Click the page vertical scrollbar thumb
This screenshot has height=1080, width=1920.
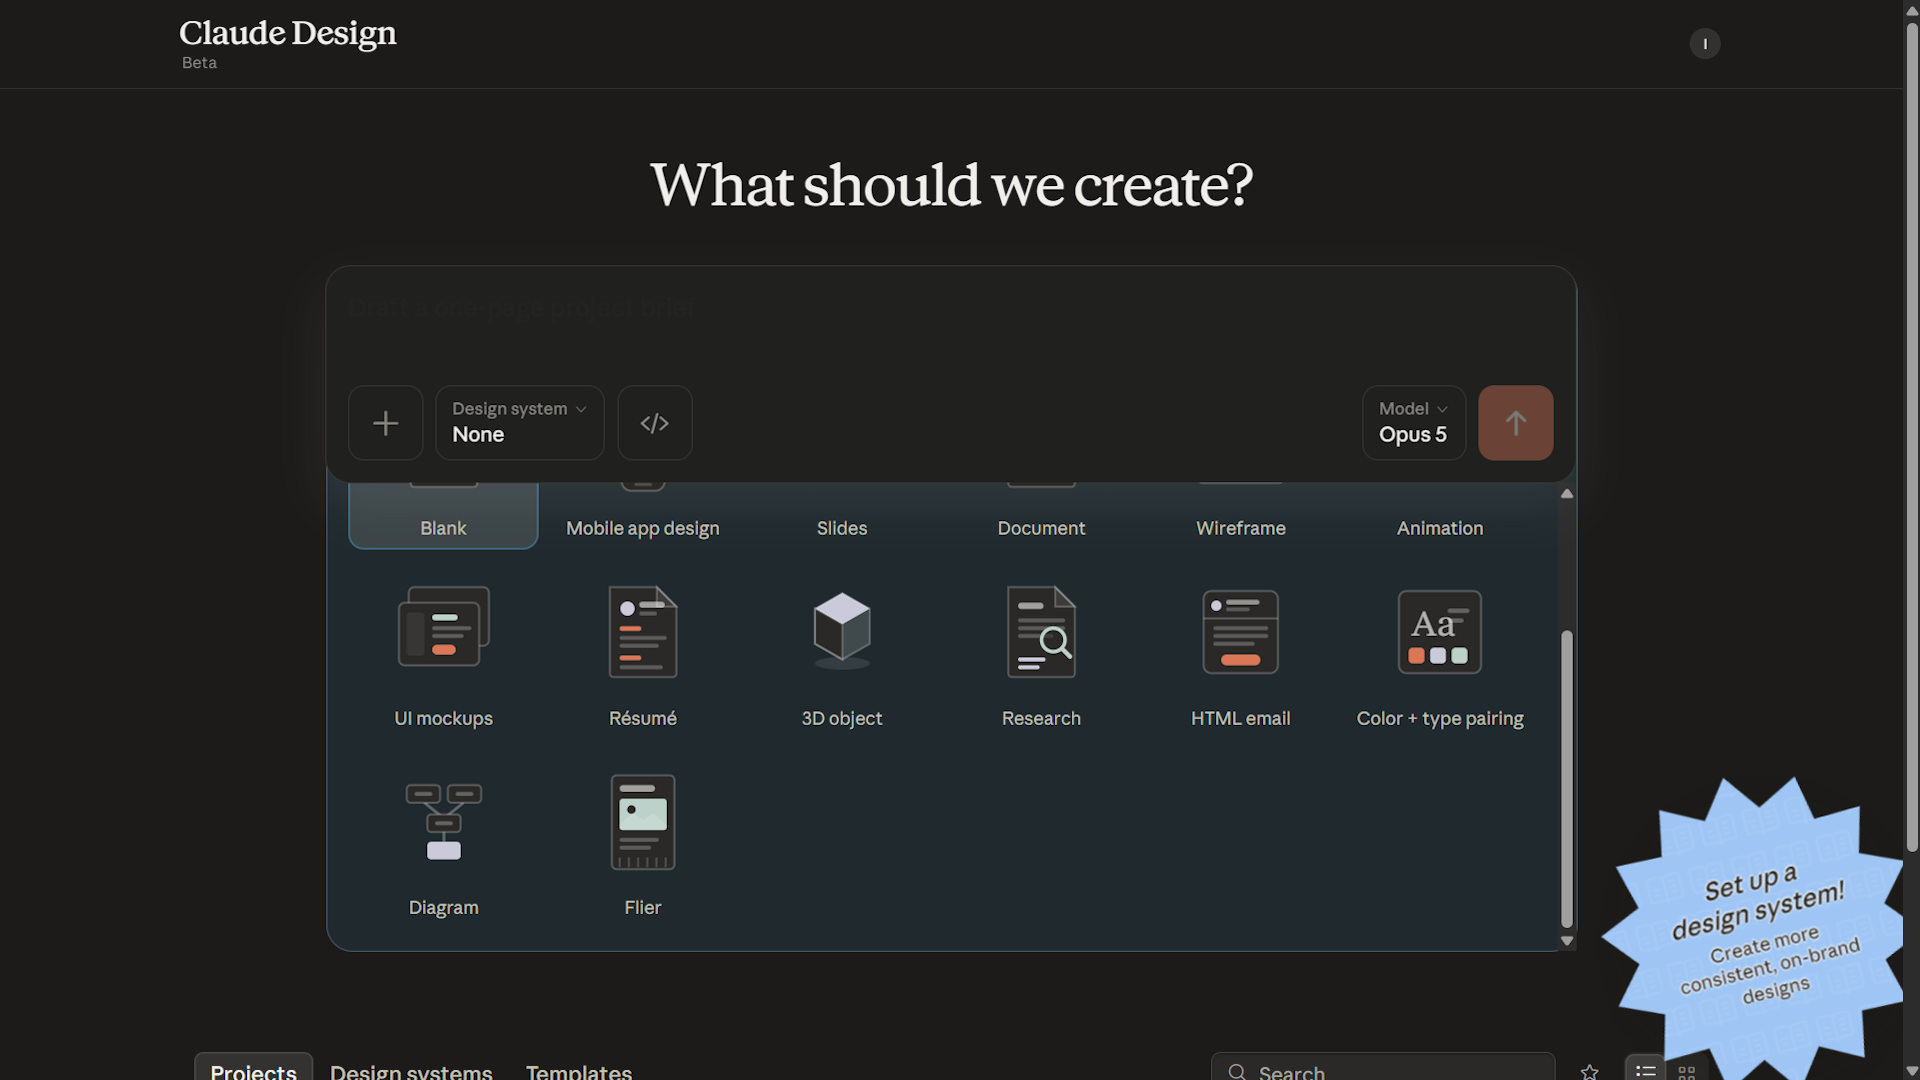(x=1912, y=436)
